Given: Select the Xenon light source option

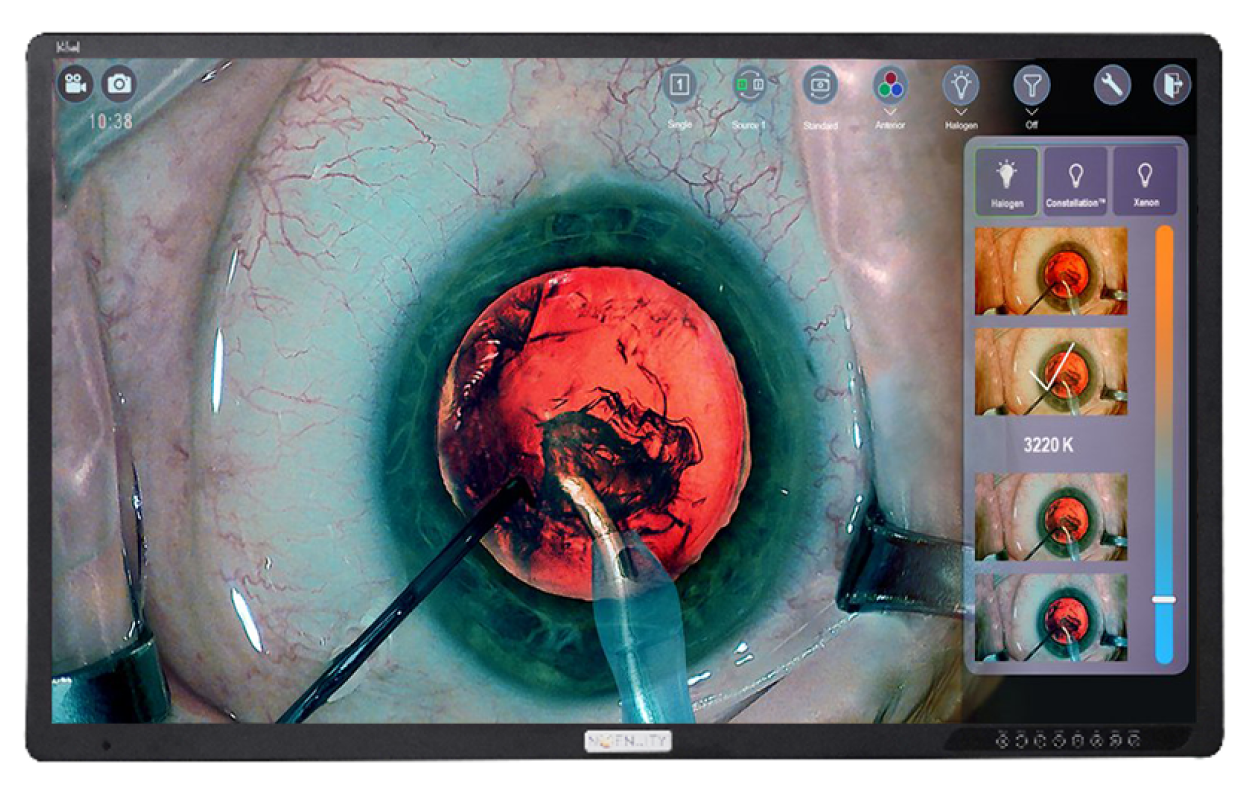Looking at the screenshot, I should (1145, 181).
